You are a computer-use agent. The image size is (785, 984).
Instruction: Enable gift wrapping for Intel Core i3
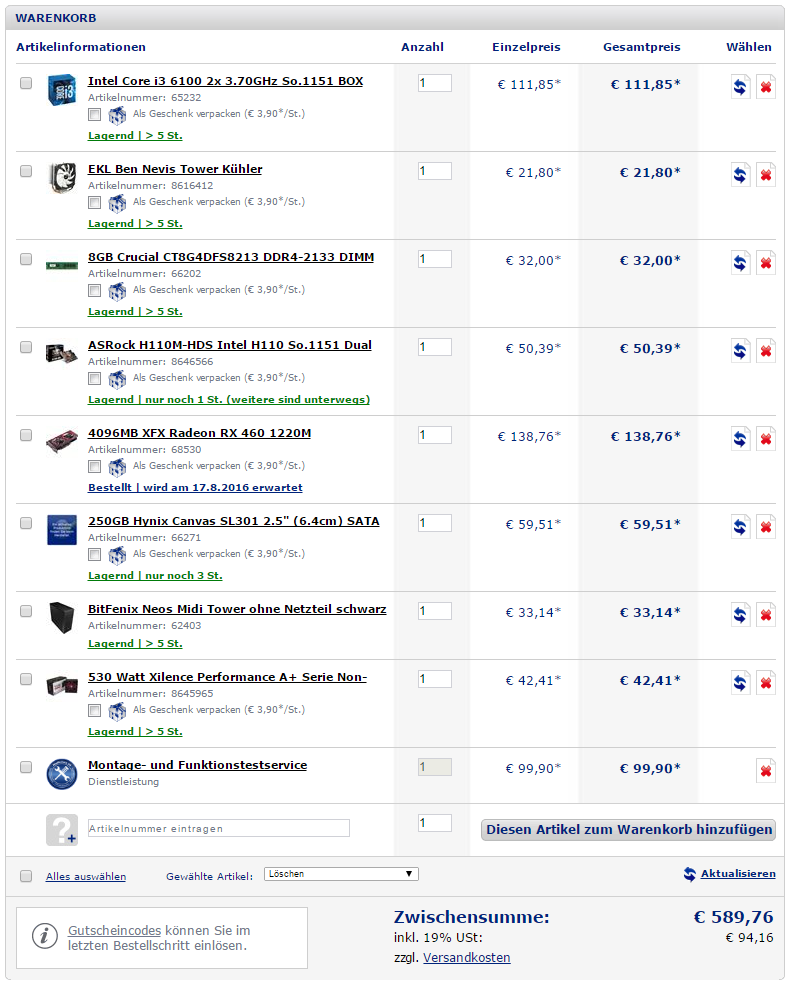(x=94, y=114)
